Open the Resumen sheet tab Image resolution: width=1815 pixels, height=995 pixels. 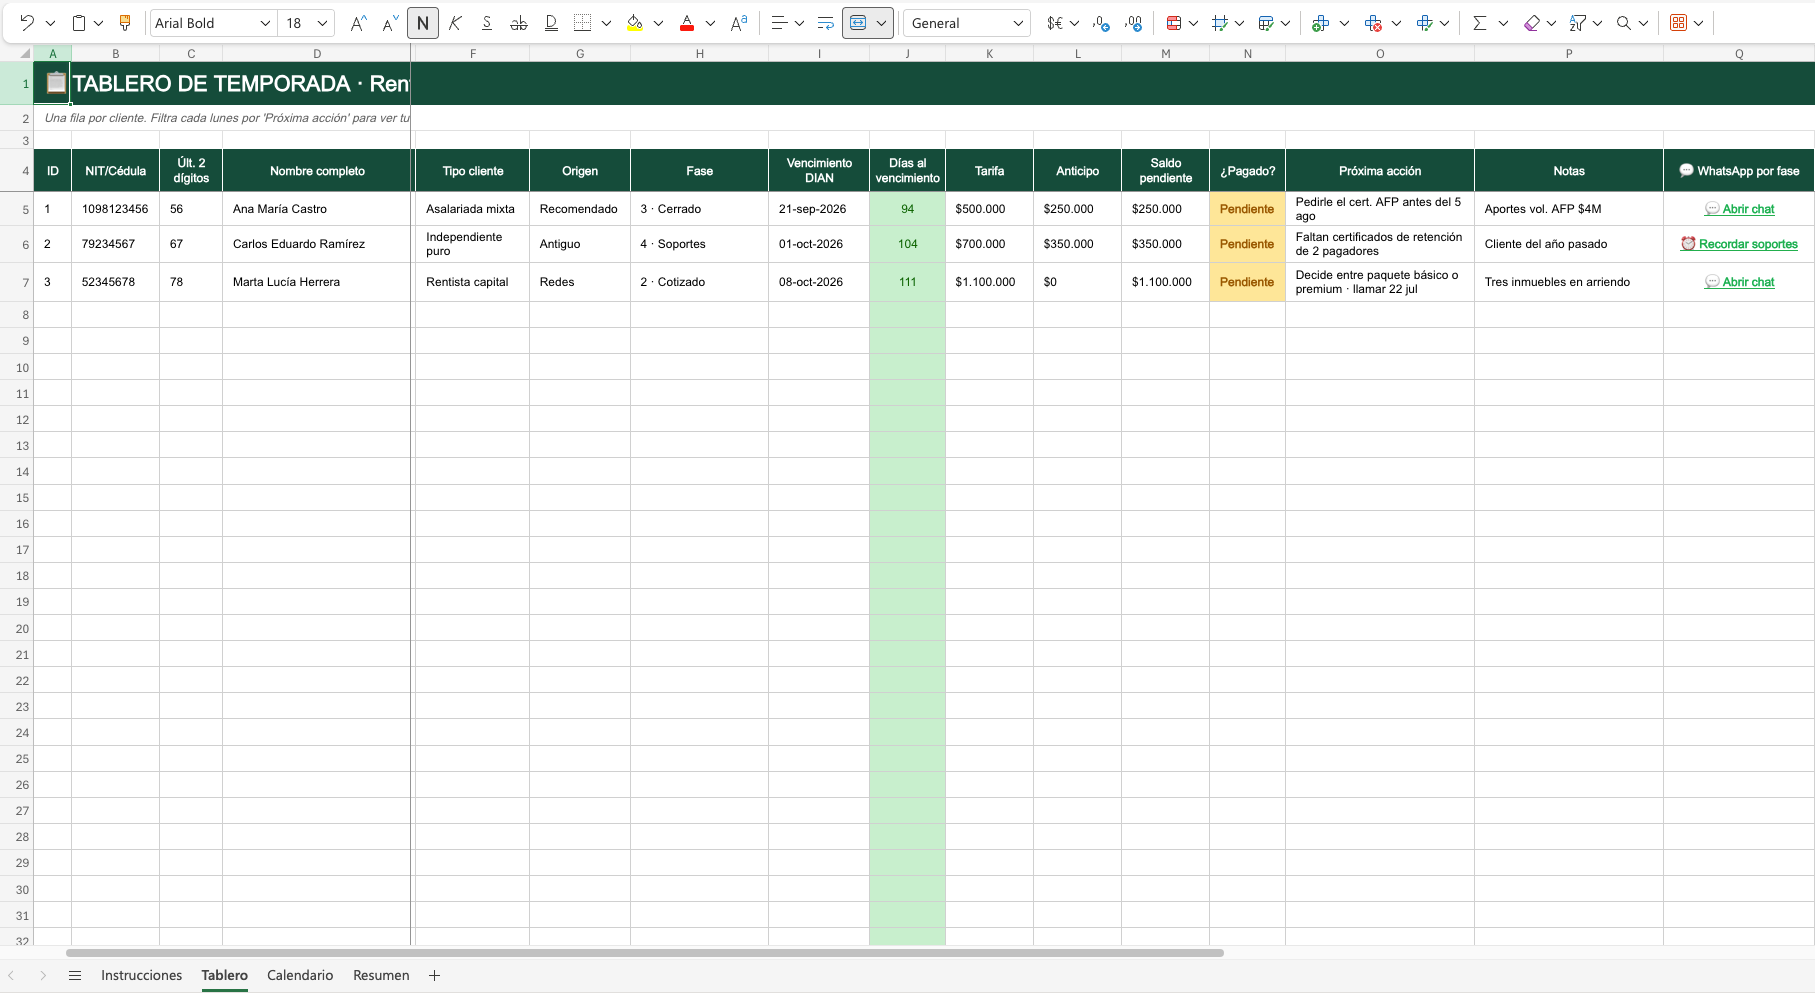pyautogui.click(x=381, y=976)
